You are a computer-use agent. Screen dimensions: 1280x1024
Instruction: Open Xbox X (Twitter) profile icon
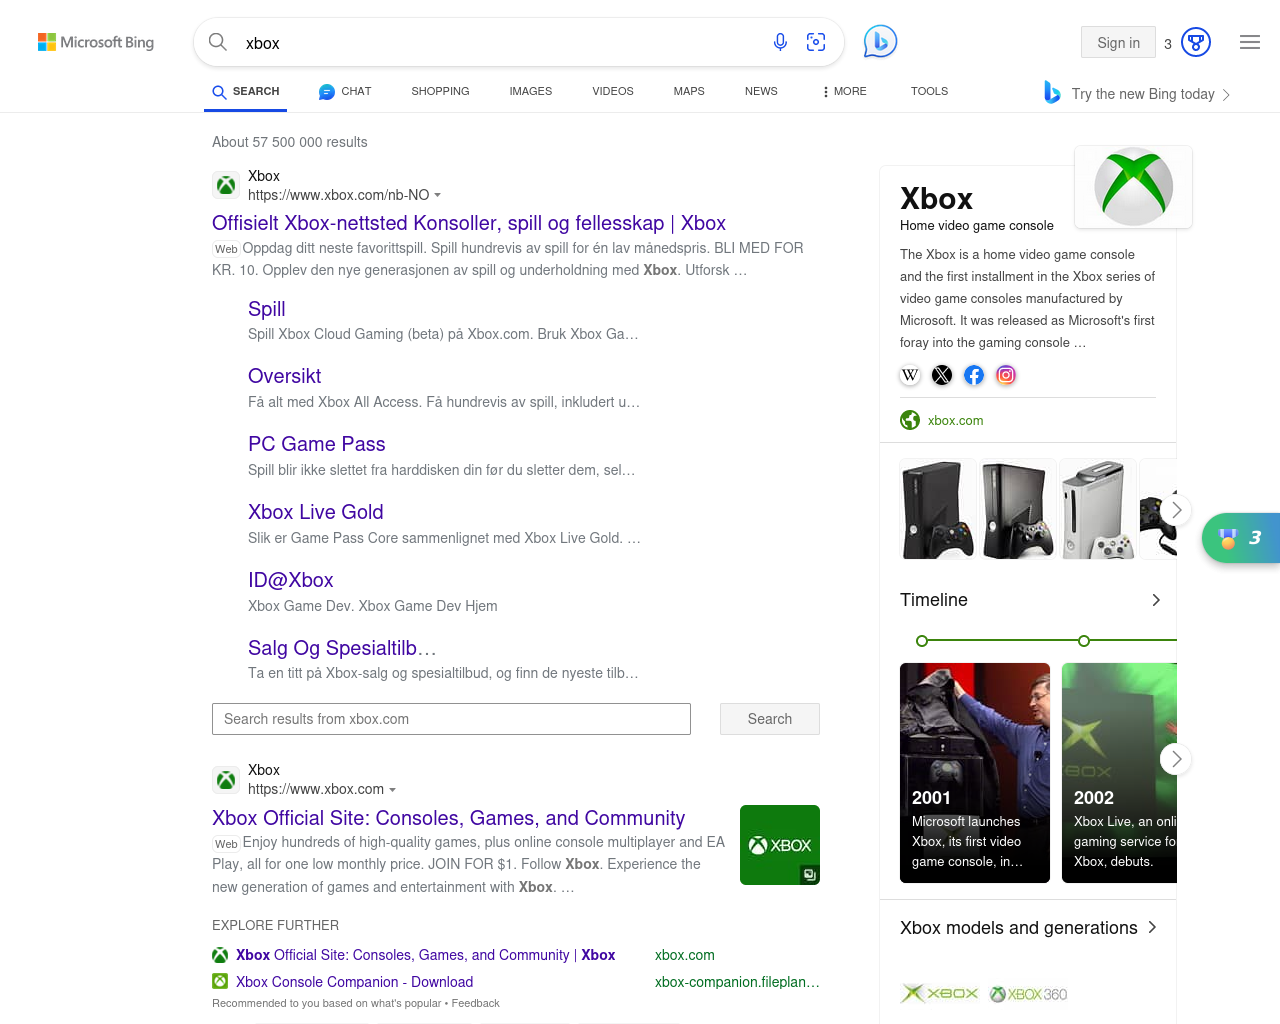[942, 375]
